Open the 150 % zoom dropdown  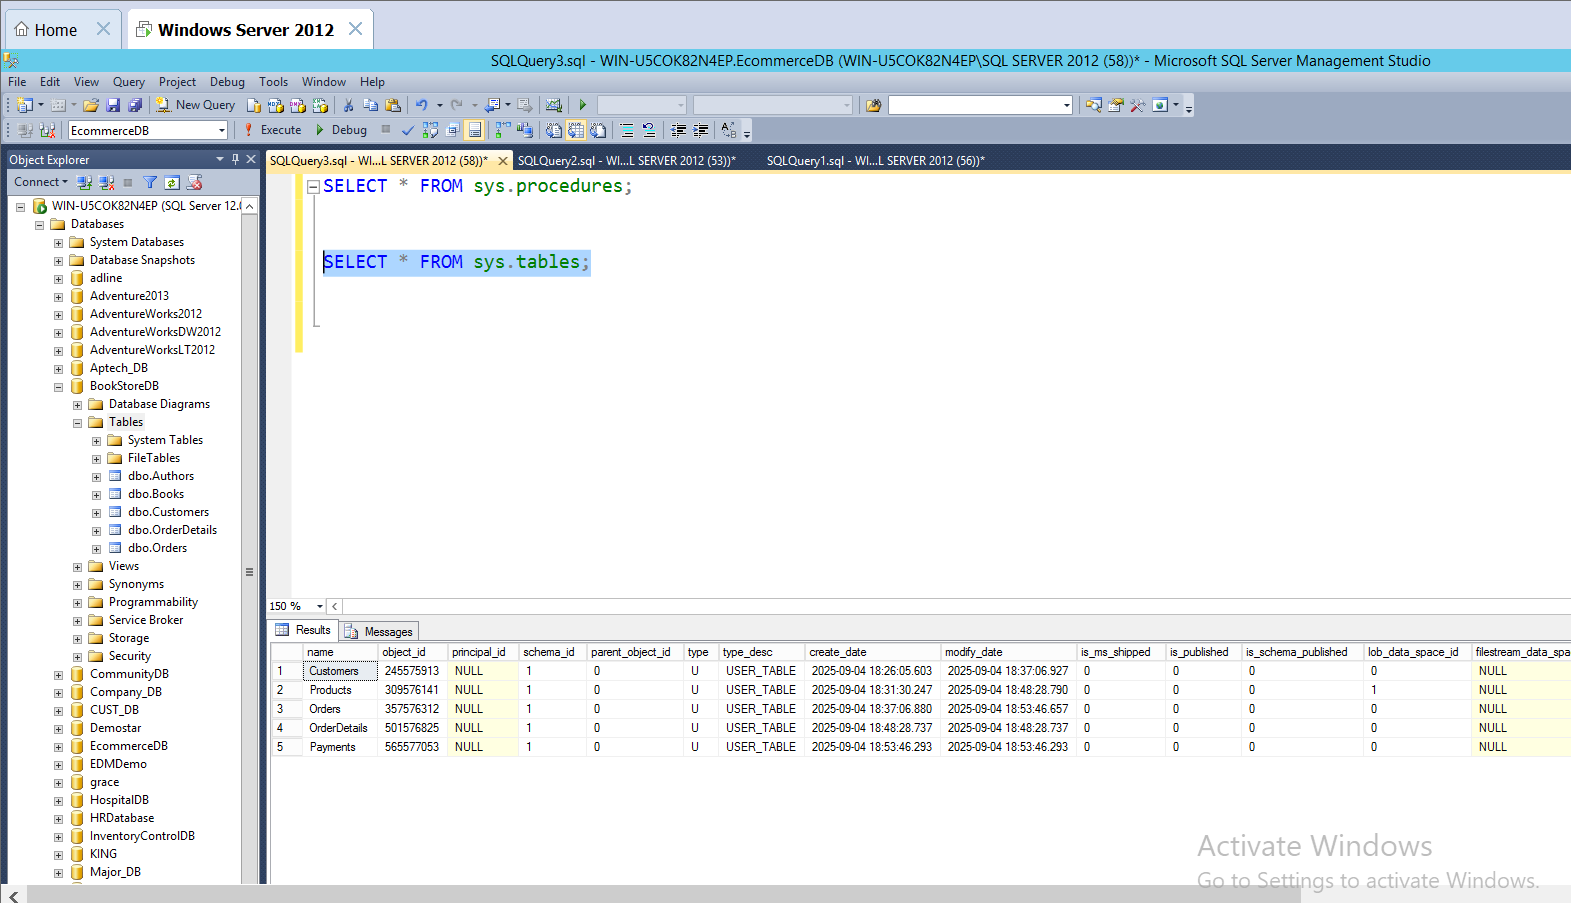tap(320, 606)
